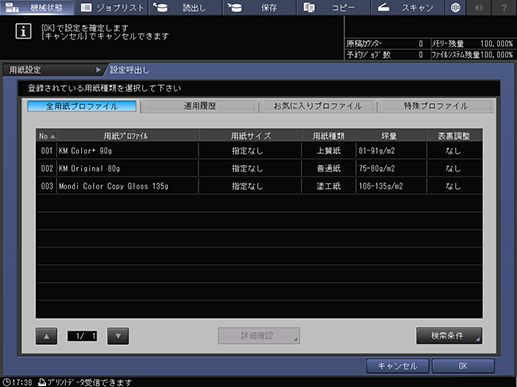Open the 機械状態 machine status tab
The height and width of the screenshot is (387, 517).
[37, 7]
